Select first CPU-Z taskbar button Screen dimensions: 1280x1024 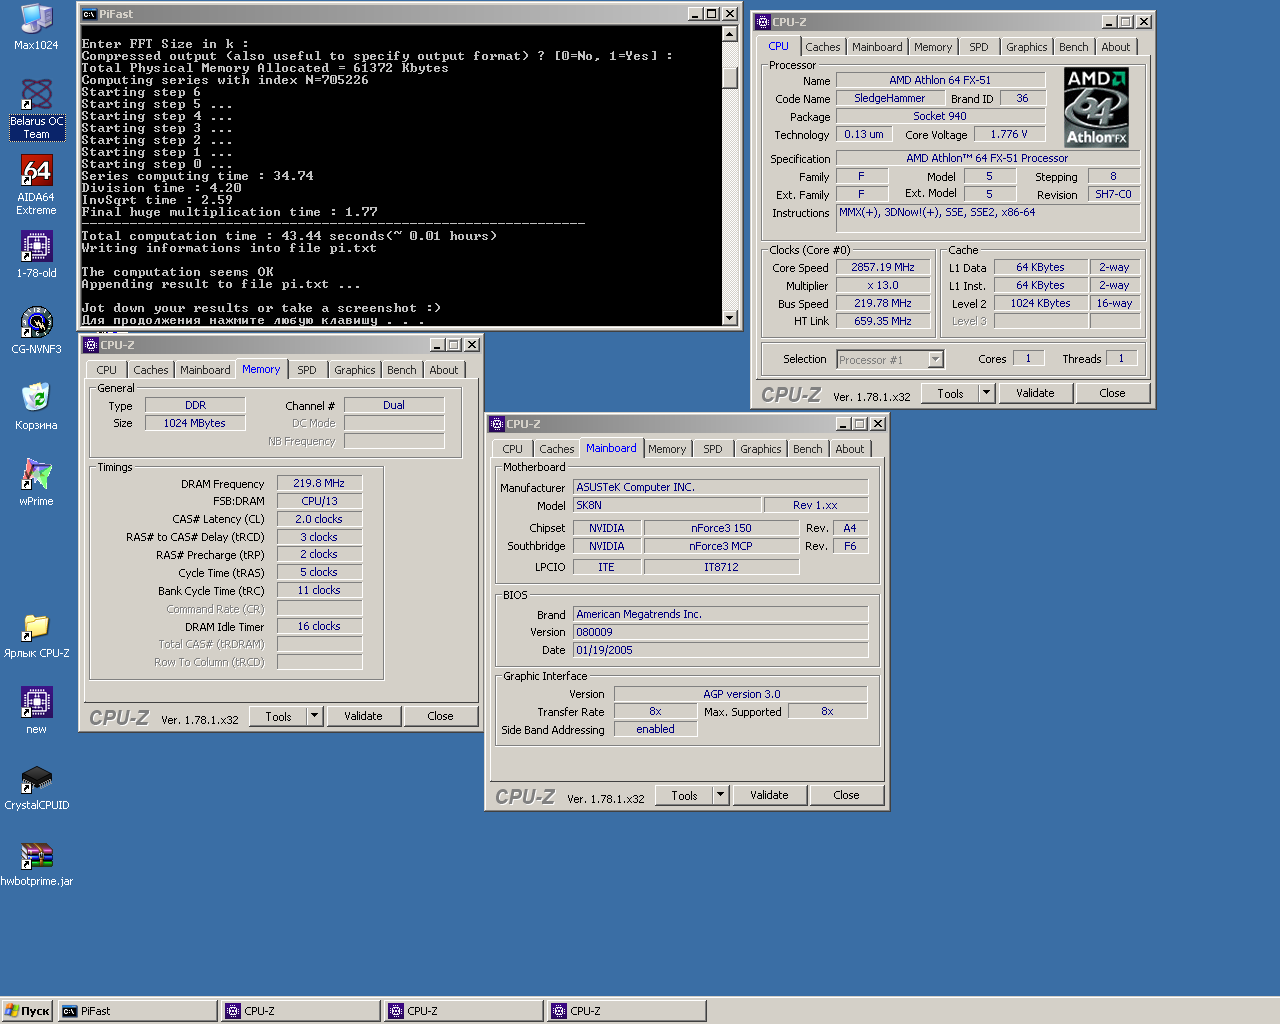pos(302,1011)
